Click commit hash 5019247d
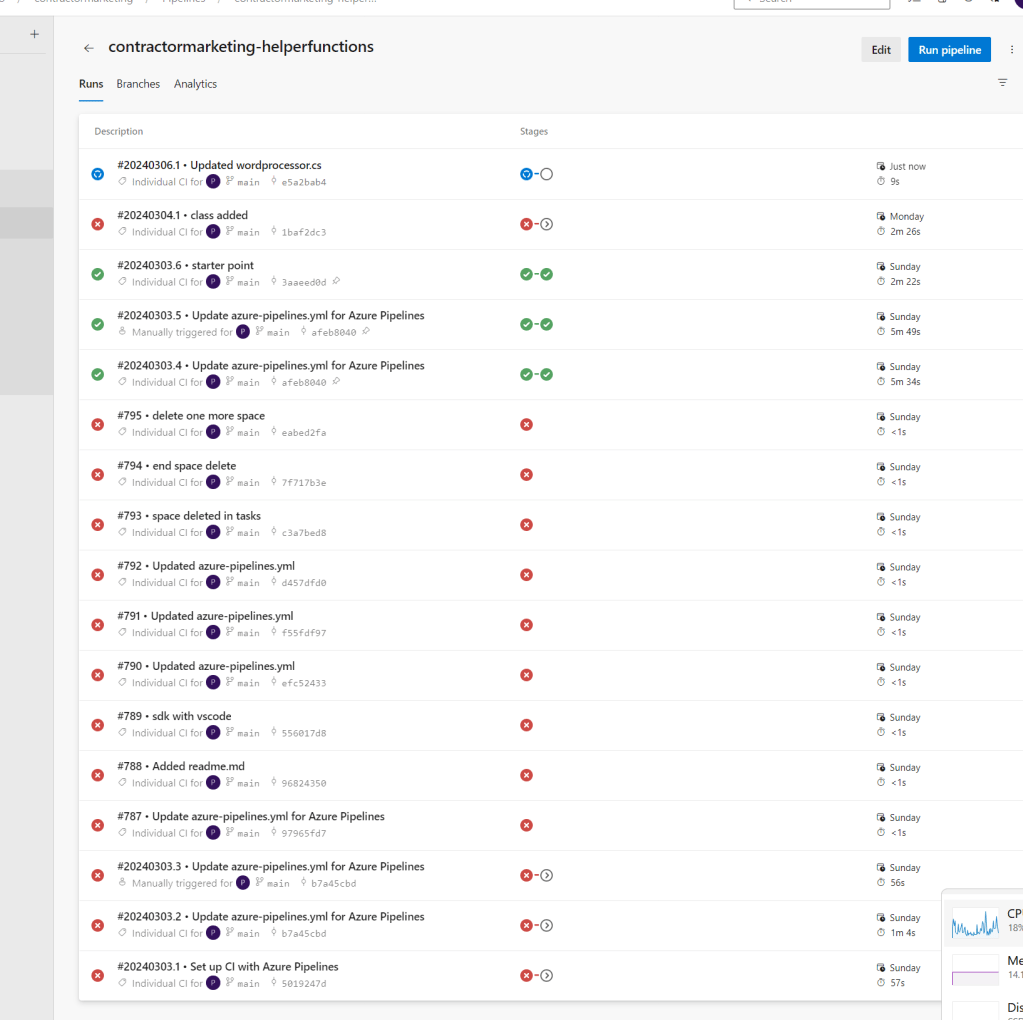Image resolution: width=1023 pixels, height=1020 pixels. pyautogui.click(x=303, y=983)
